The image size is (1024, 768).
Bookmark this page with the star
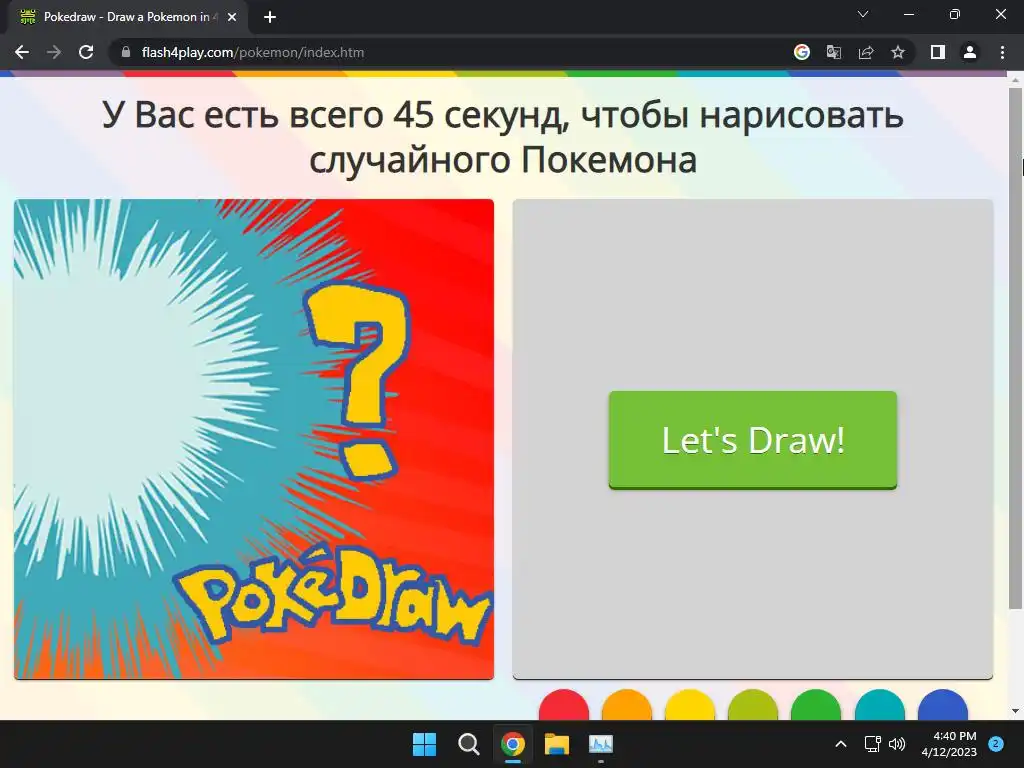(898, 52)
